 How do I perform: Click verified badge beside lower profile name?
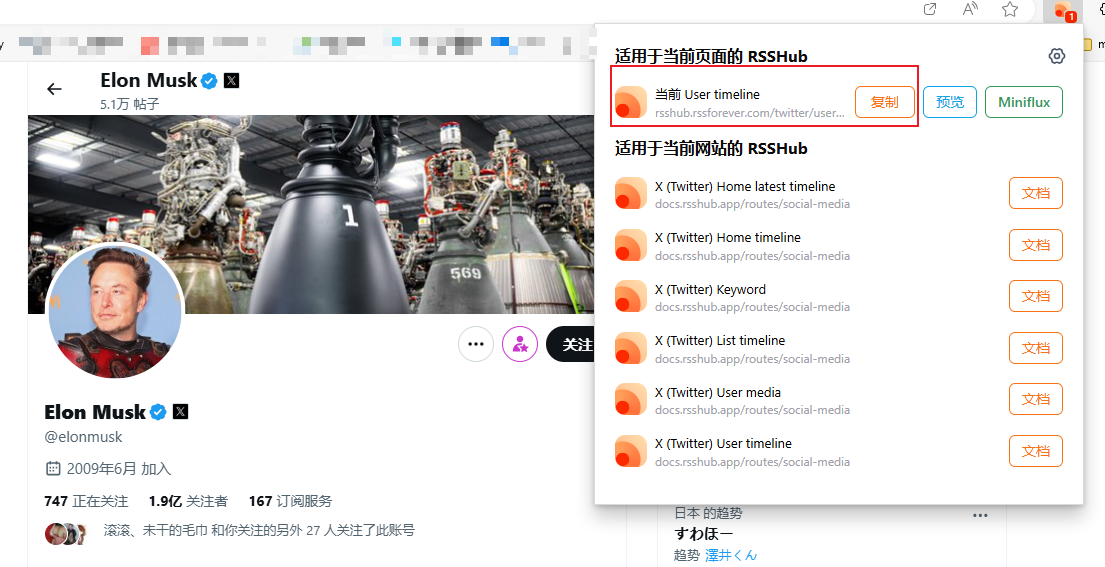pos(159,412)
